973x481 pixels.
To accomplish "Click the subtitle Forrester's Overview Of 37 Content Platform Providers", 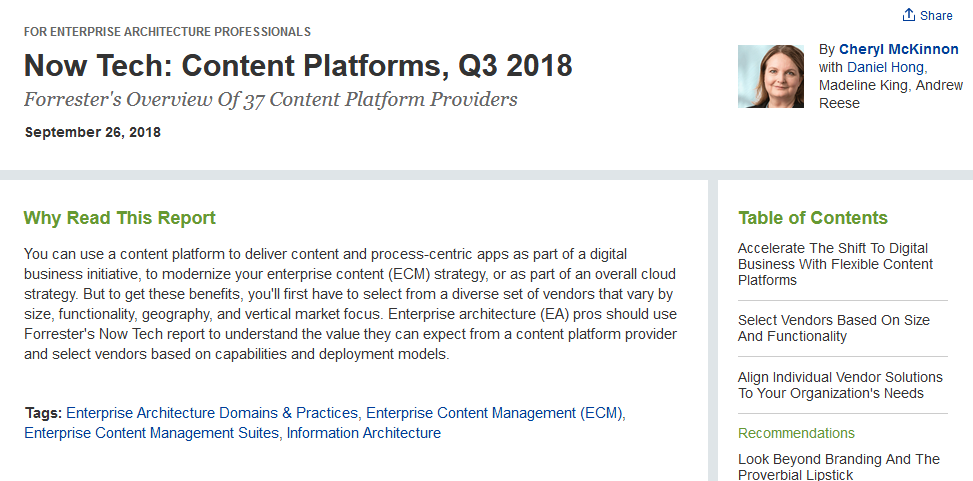I will [x=271, y=99].
